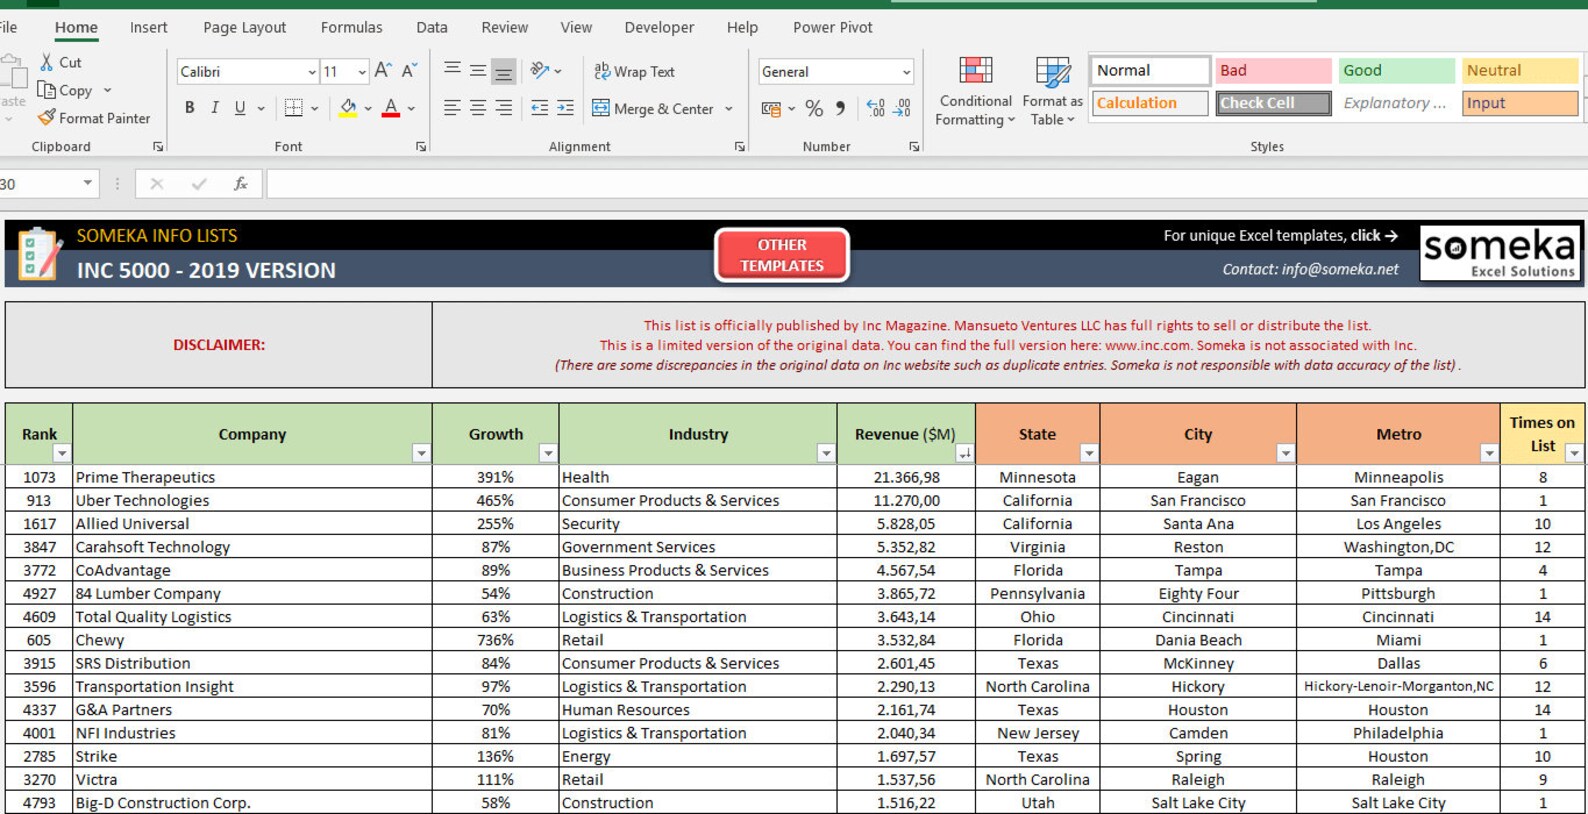The width and height of the screenshot is (1588, 814).
Task: Open the Industry column filter dropdown
Action: pyautogui.click(x=826, y=454)
